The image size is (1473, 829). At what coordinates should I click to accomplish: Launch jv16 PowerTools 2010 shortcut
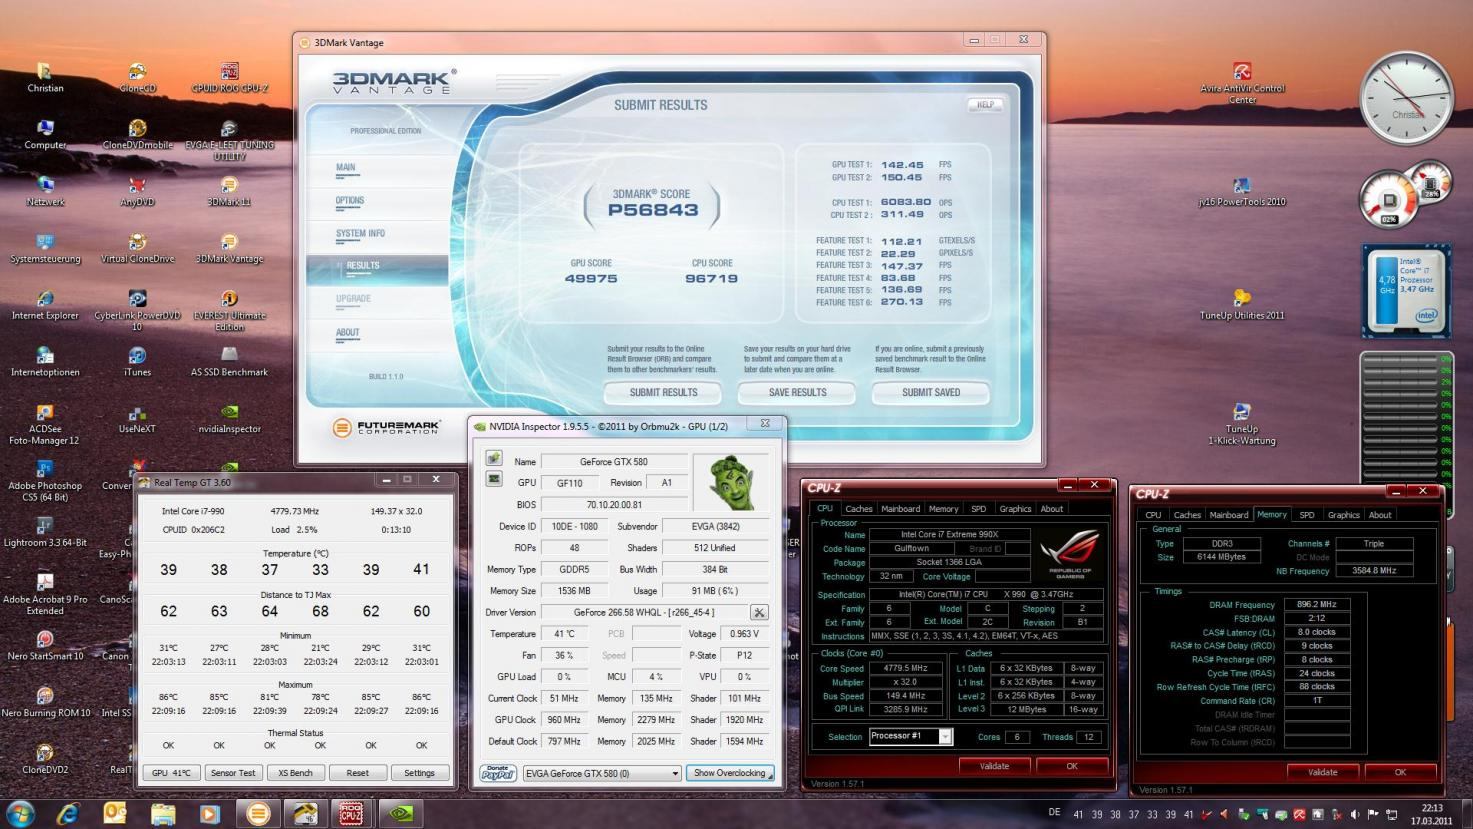(1242, 192)
